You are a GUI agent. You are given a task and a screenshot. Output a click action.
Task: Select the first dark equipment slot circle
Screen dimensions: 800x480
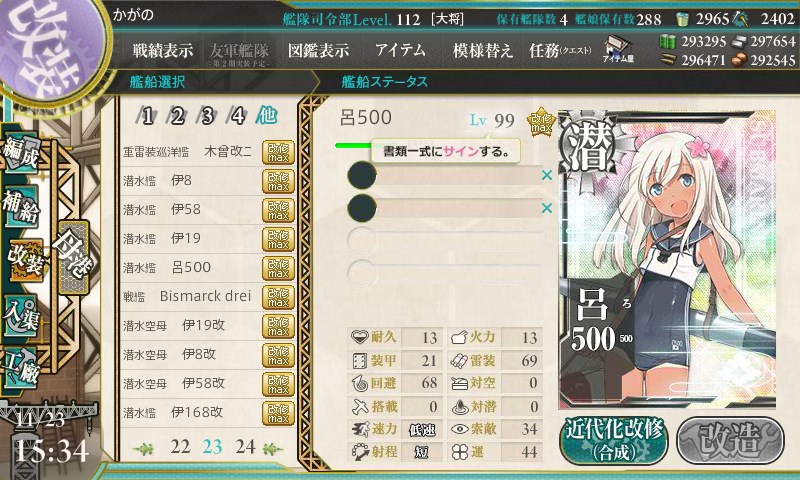tap(362, 175)
